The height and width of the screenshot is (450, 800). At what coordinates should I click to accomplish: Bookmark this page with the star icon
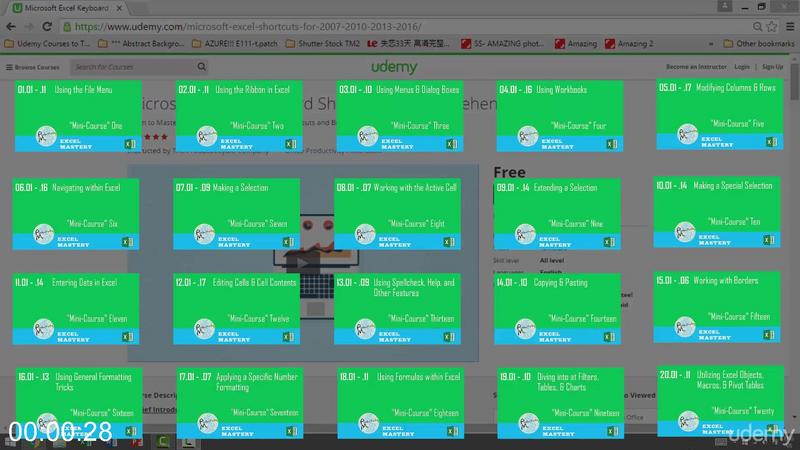click(772, 27)
